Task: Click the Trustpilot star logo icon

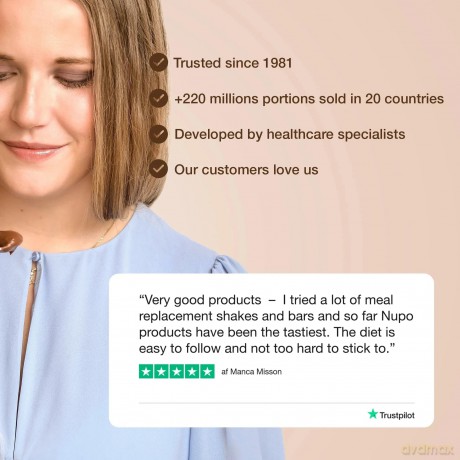Action: (373, 414)
